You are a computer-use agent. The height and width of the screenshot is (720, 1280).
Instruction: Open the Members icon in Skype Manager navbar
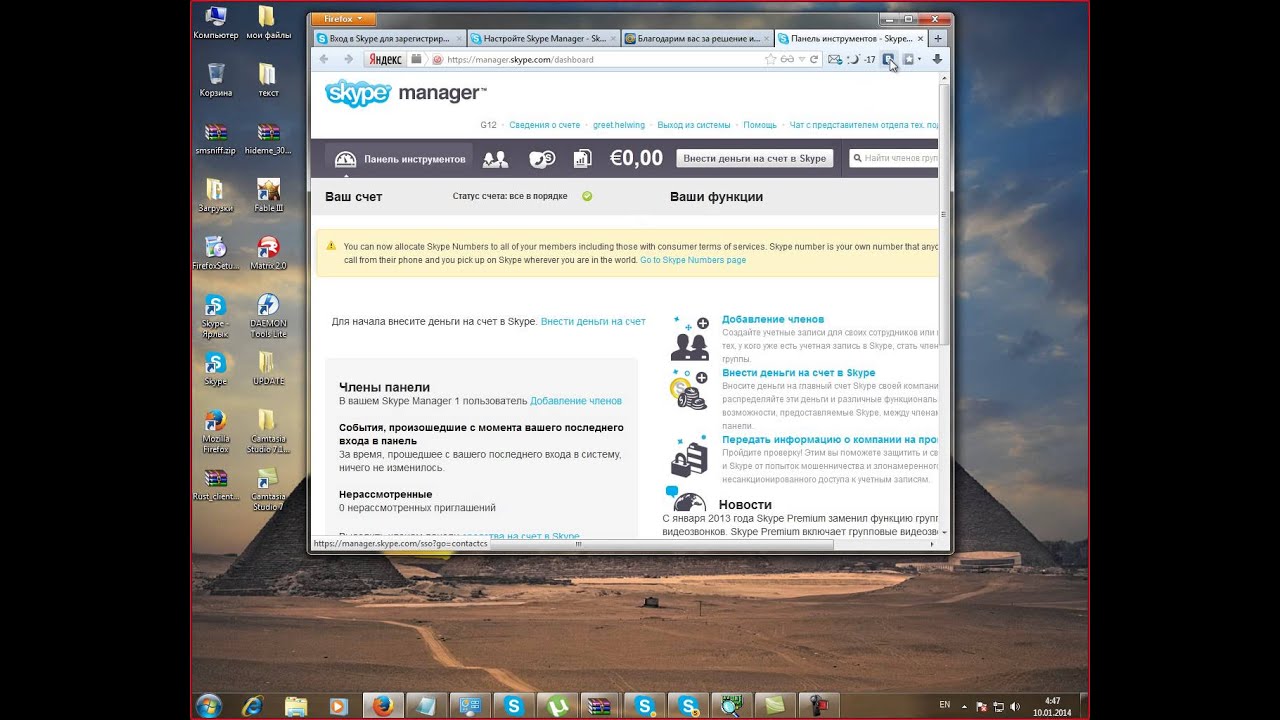tap(495, 159)
